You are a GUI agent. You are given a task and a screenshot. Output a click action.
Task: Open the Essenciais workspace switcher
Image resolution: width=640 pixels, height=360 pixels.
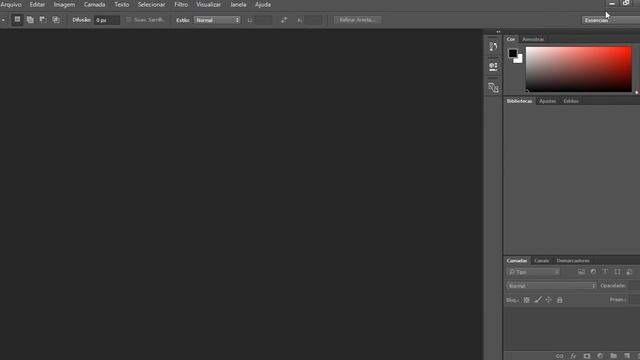611,20
